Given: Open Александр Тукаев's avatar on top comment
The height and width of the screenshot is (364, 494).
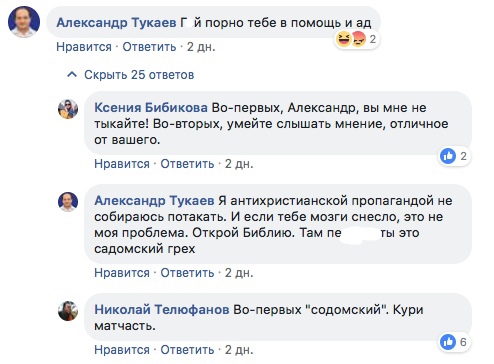Looking at the screenshot, I should coord(24,22).
